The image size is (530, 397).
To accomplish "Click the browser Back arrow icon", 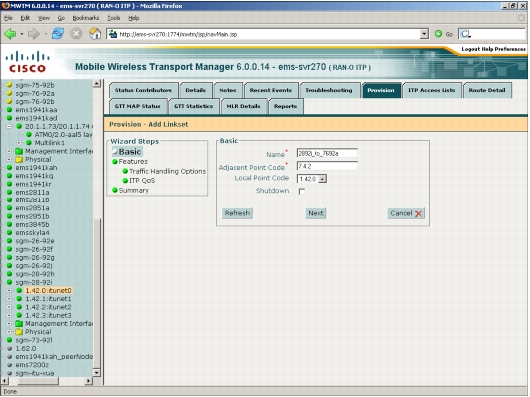I will point(10,34).
